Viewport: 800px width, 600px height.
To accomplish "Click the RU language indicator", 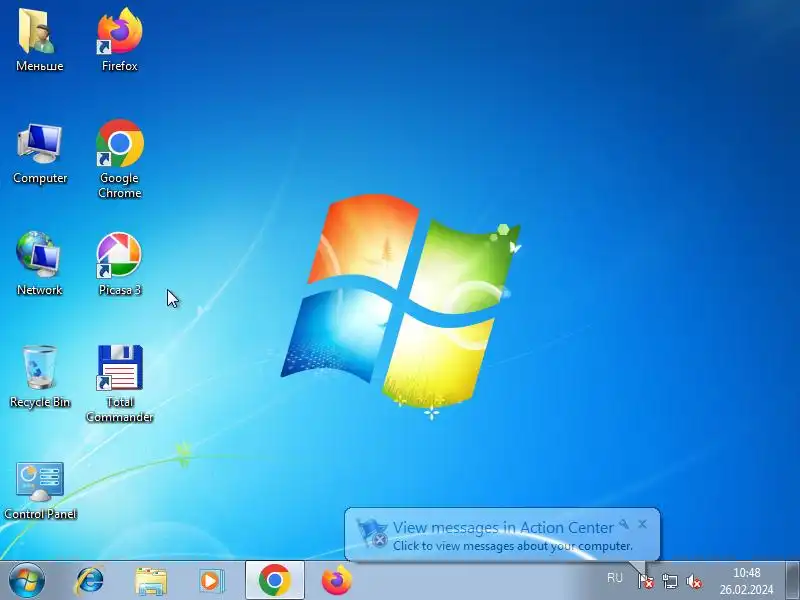I will coord(615,578).
